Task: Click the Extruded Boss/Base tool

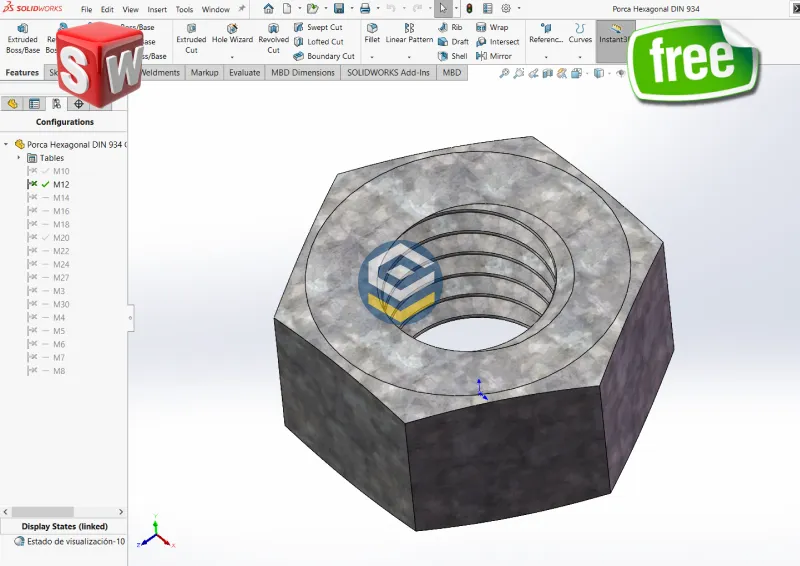Action: click(23, 38)
